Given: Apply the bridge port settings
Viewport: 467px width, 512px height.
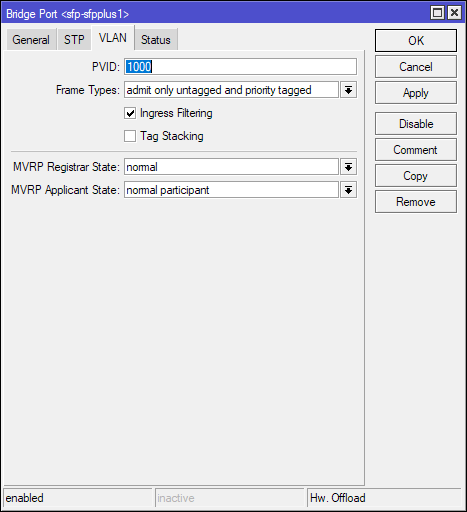Looking at the screenshot, I should click(416, 93).
